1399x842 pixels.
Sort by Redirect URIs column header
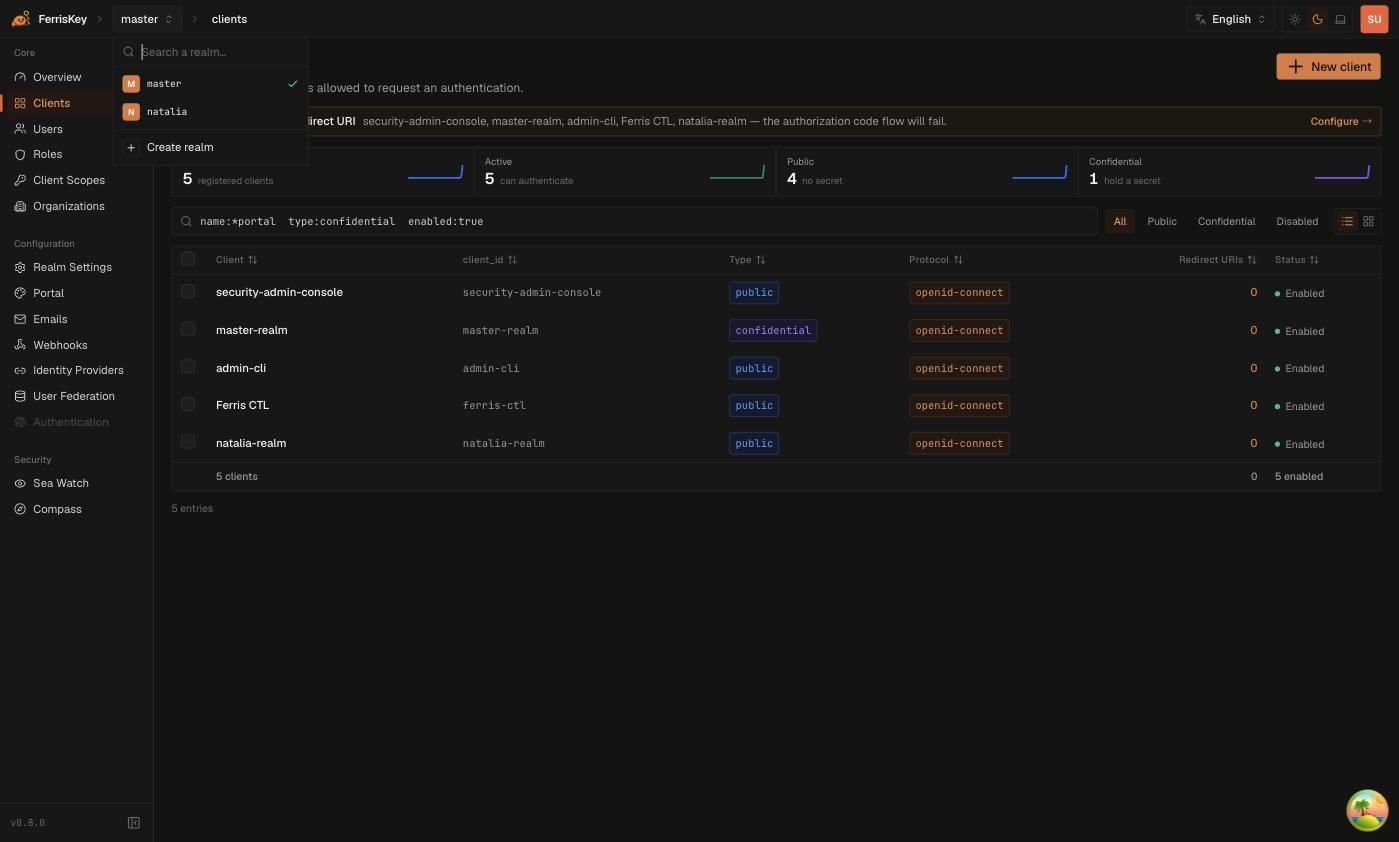click(1217, 260)
